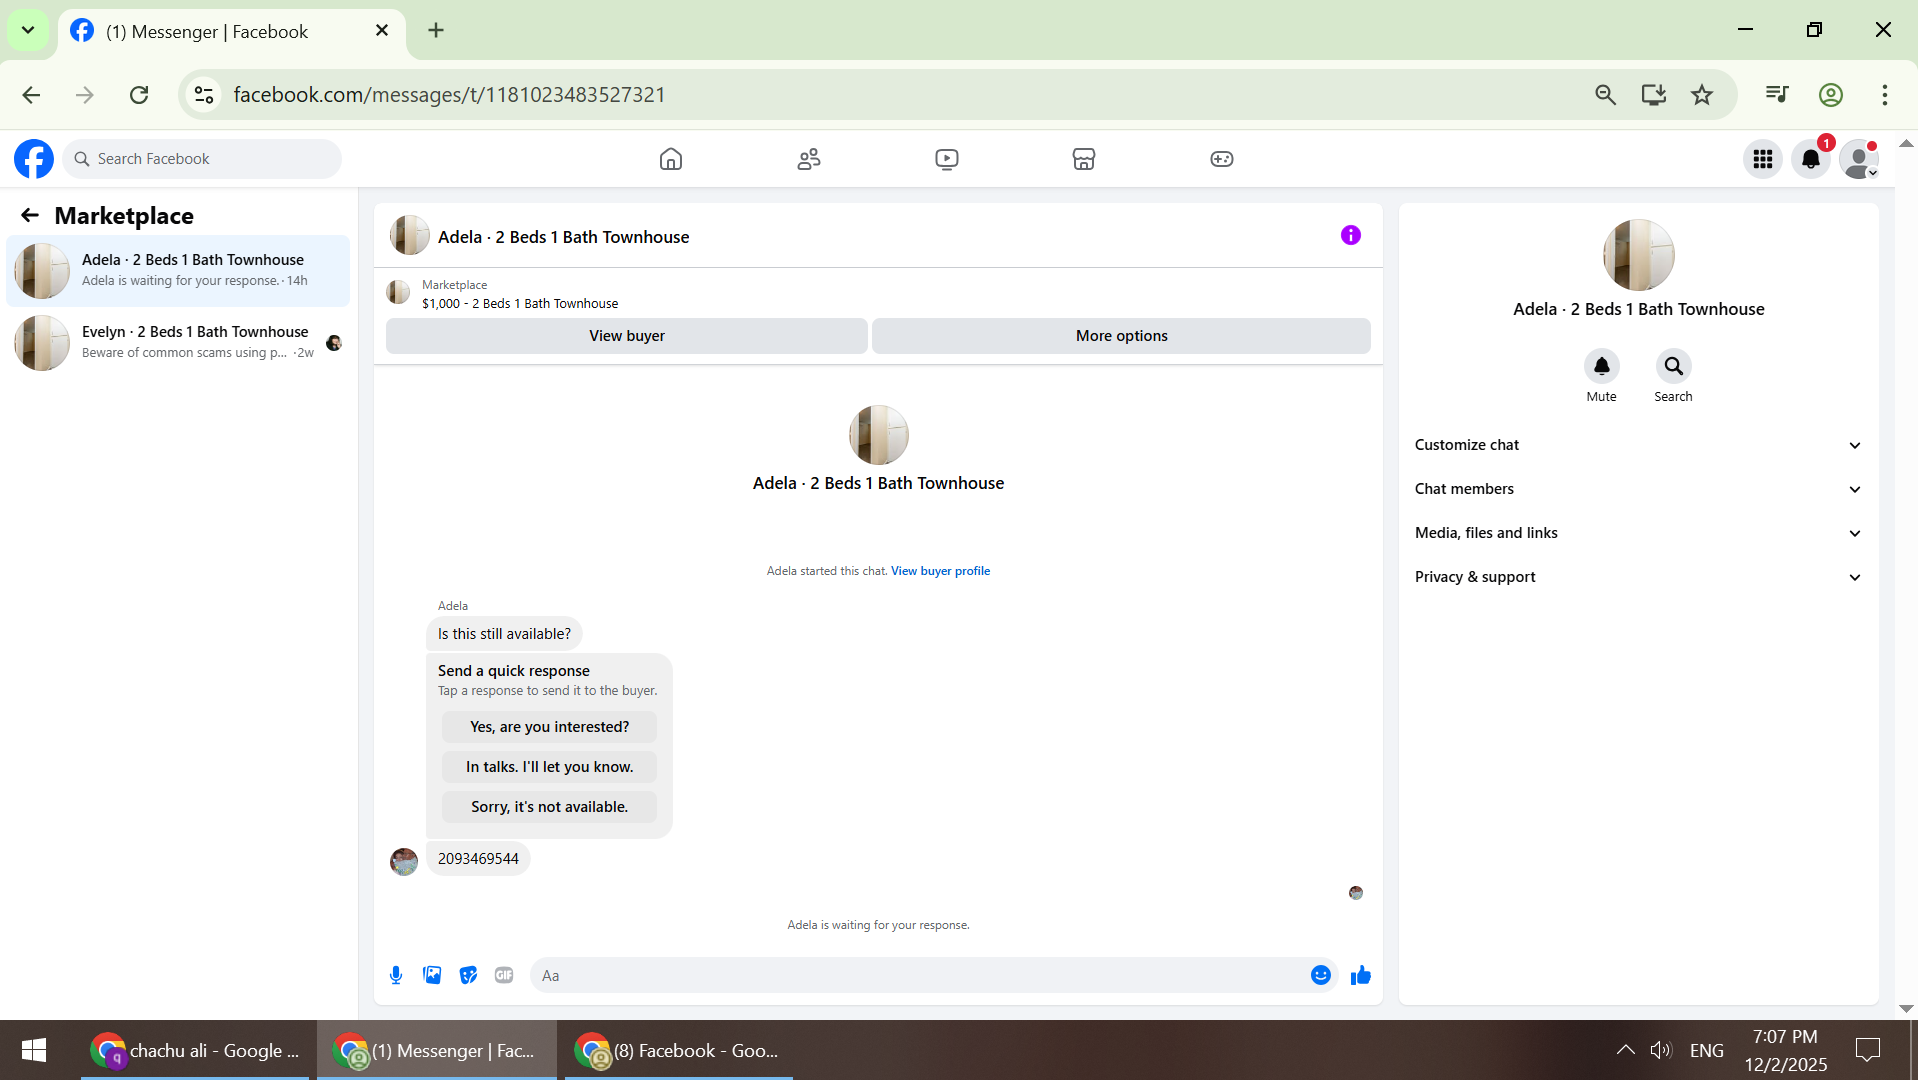
Task: Click View buyer button
Action: point(627,336)
